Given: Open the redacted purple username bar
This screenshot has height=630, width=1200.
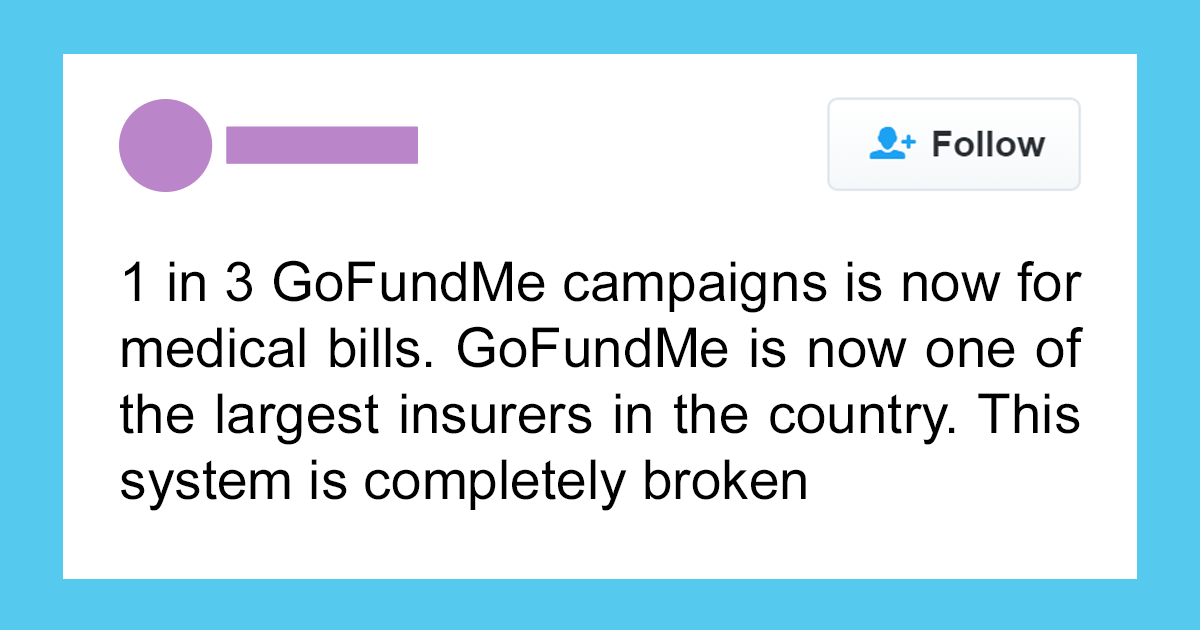Looking at the screenshot, I should click(x=322, y=145).
